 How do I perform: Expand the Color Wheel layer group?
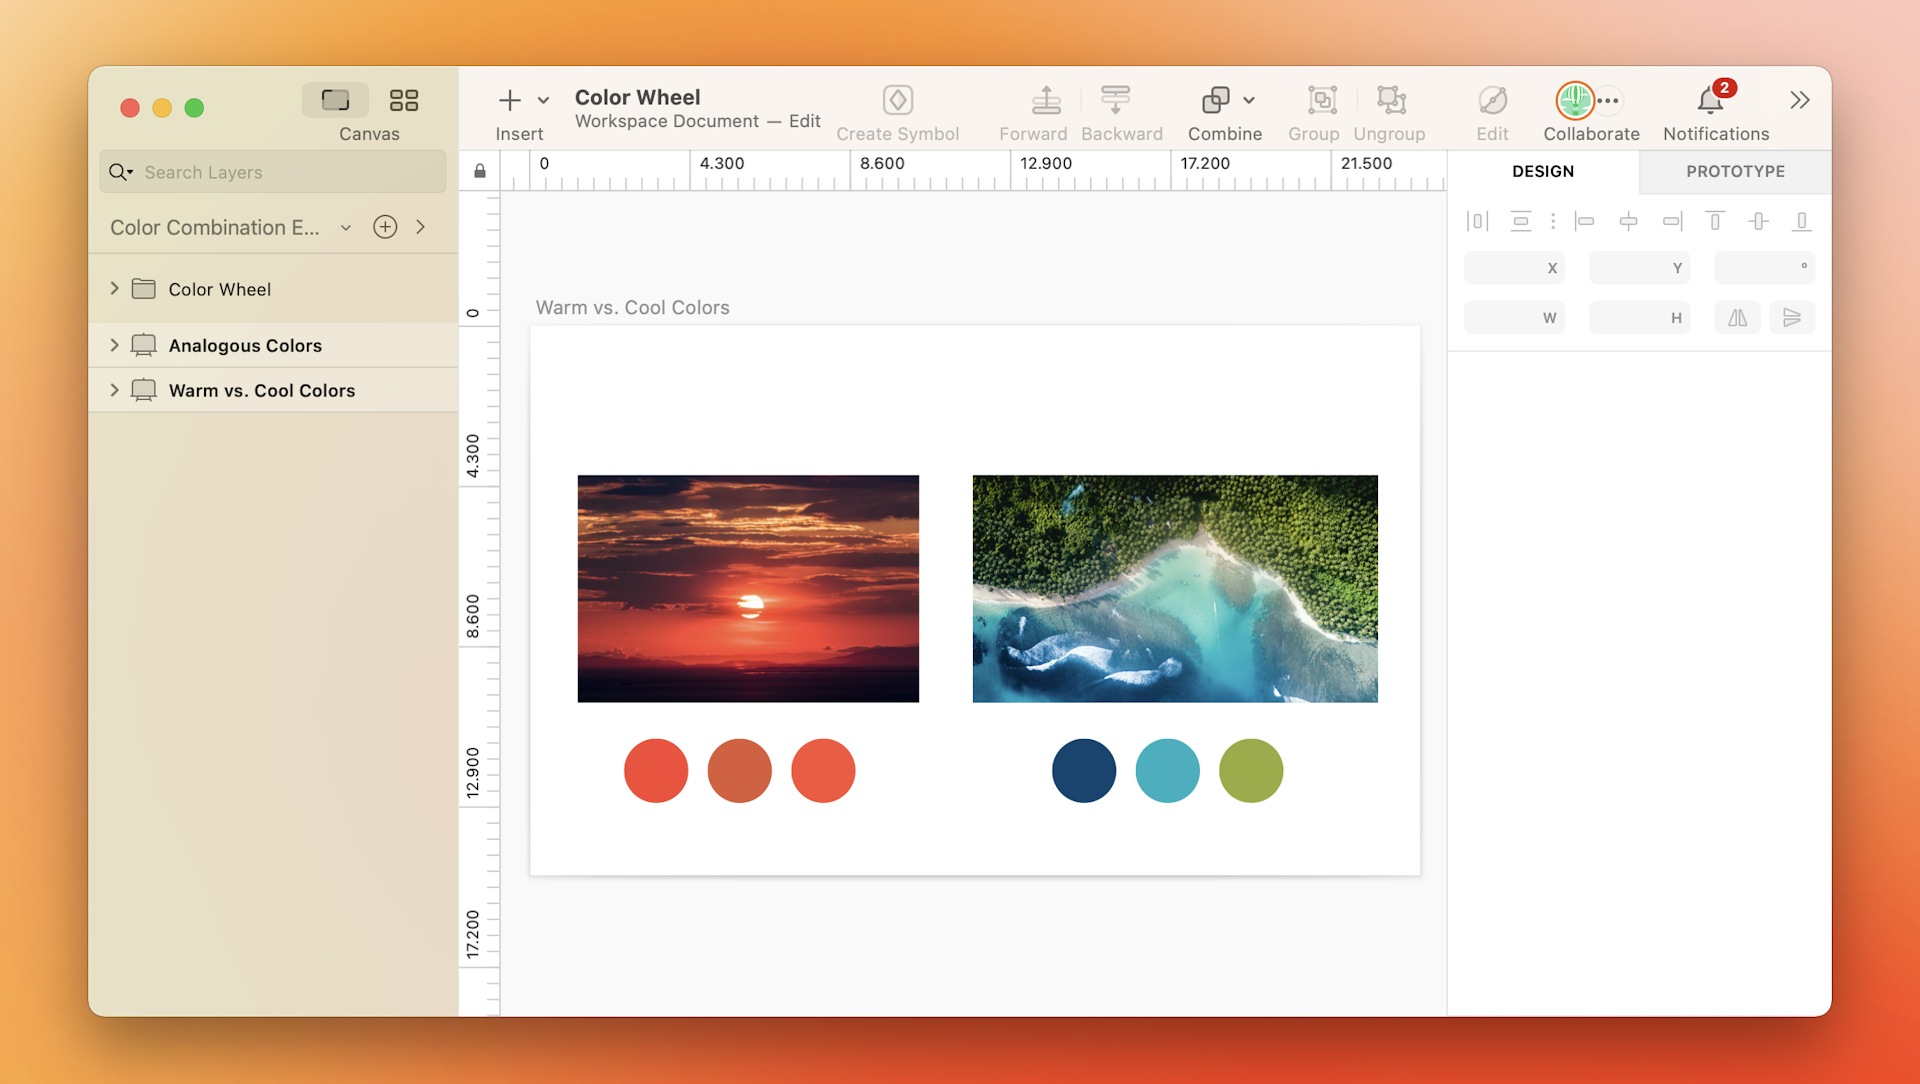coord(114,289)
